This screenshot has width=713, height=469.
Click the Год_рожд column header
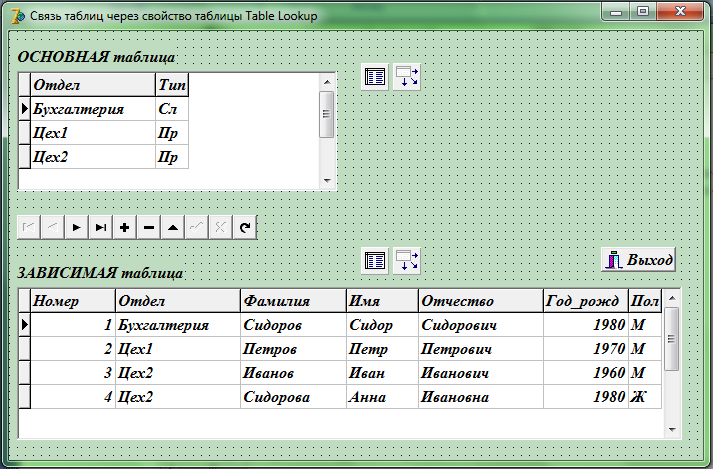tap(586, 301)
